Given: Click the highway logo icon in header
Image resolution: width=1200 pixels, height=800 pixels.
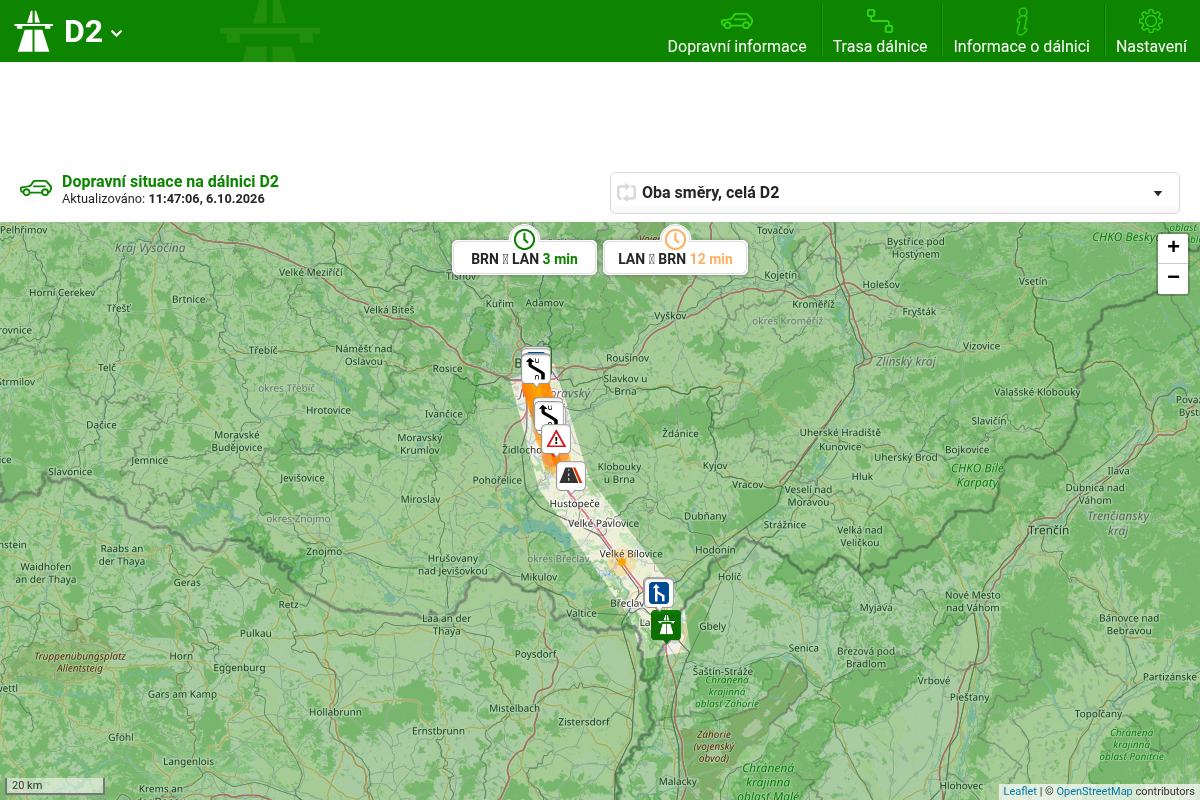Looking at the screenshot, I should (x=33, y=31).
